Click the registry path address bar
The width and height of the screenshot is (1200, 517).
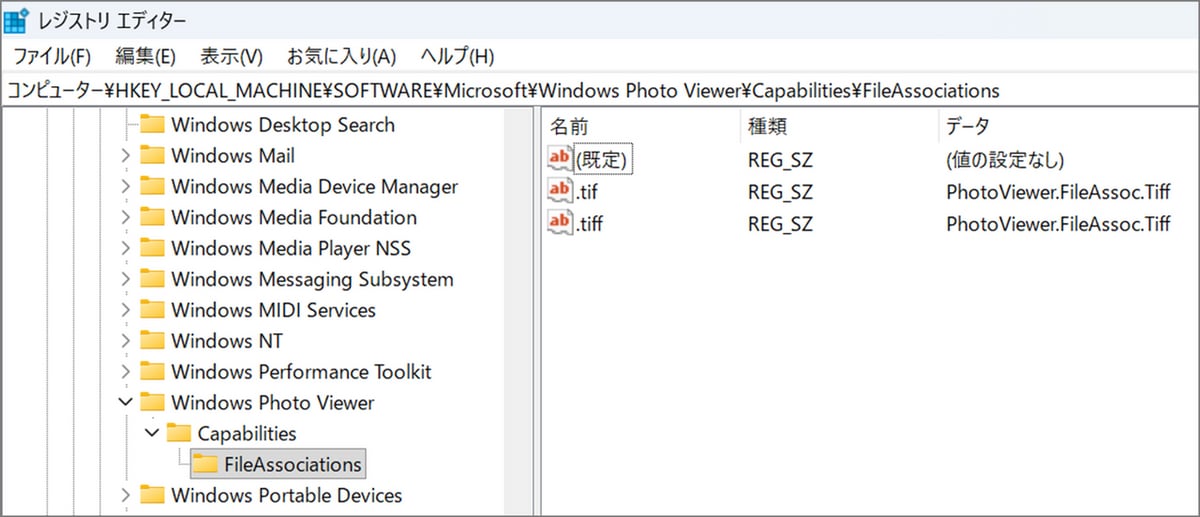pyautogui.click(x=600, y=90)
